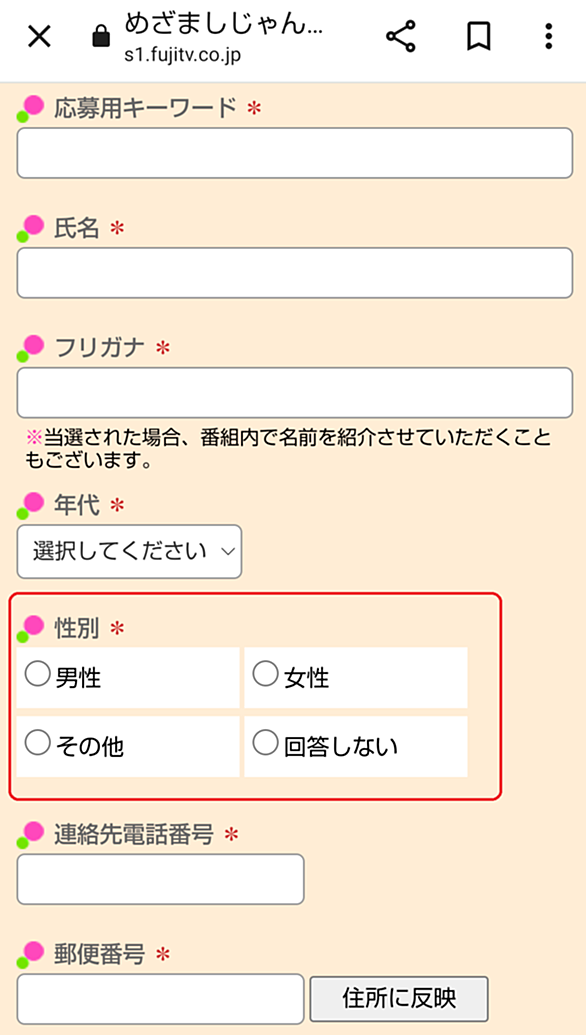Open the three-dot overflow menu
The height and width of the screenshot is (1035, 586).
pos(548,37)
